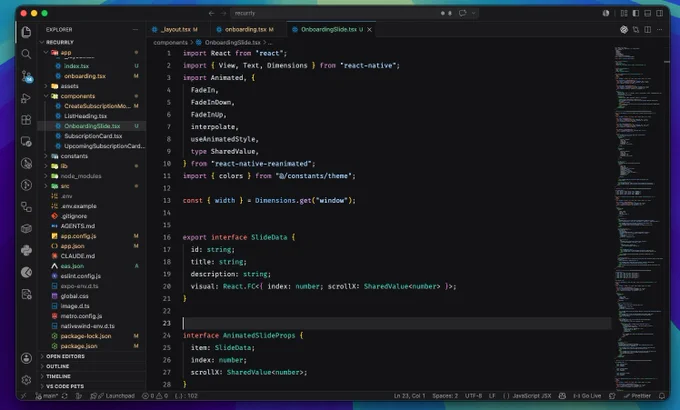Image resolution: width=680 pixels, height=410 pixels.
Task: Click UTF-8 encoding selector
Action: coord(473,396)
